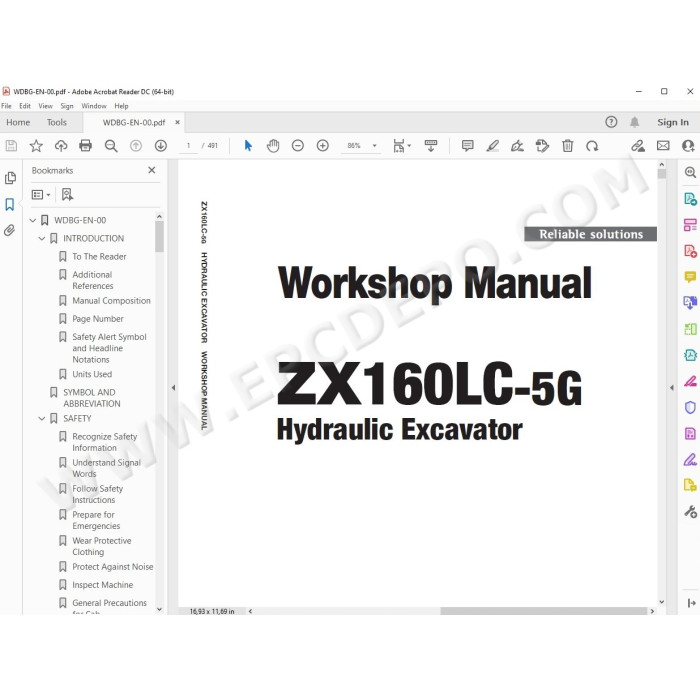The height and width of the screenshot is (700, 700).
Task: Send file by email envelope icon
Action: tap(663, 146)
